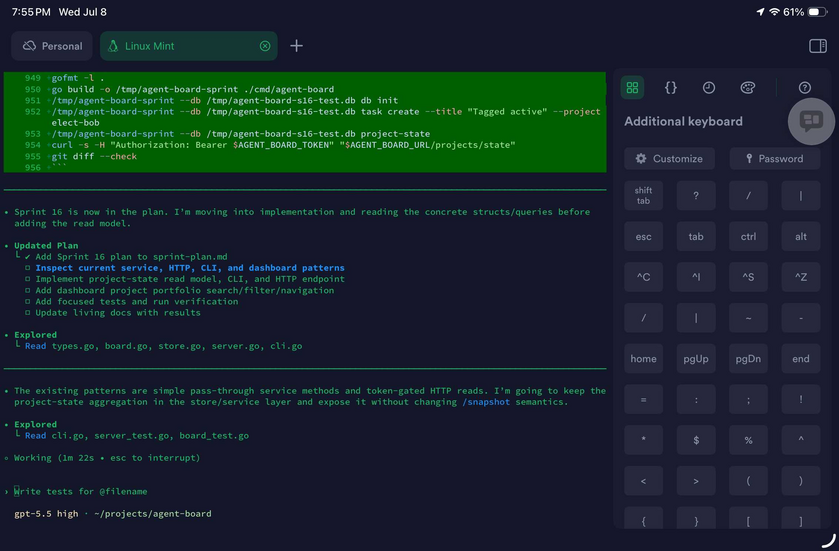The height and width of the screenshot is (551, 839).
Task: Tap the floating chat bubble button
Action: (811, 121)
